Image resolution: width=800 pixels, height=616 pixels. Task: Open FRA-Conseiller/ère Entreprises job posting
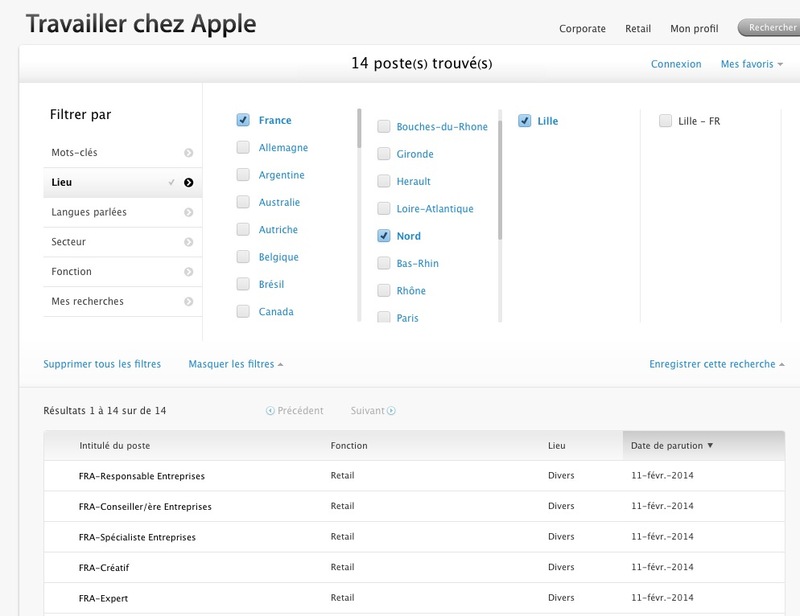click(145, 507)
